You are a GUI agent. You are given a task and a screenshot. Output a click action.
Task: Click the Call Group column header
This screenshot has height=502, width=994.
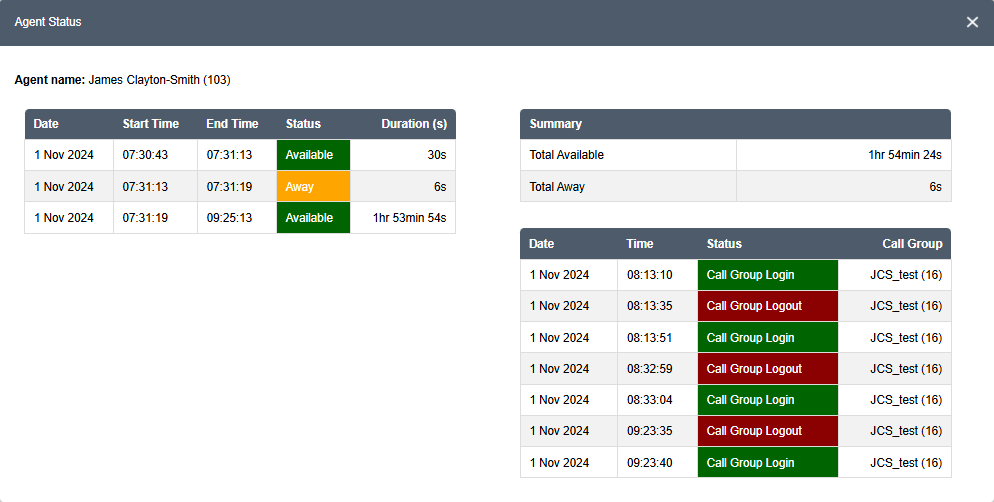[912, 243]
